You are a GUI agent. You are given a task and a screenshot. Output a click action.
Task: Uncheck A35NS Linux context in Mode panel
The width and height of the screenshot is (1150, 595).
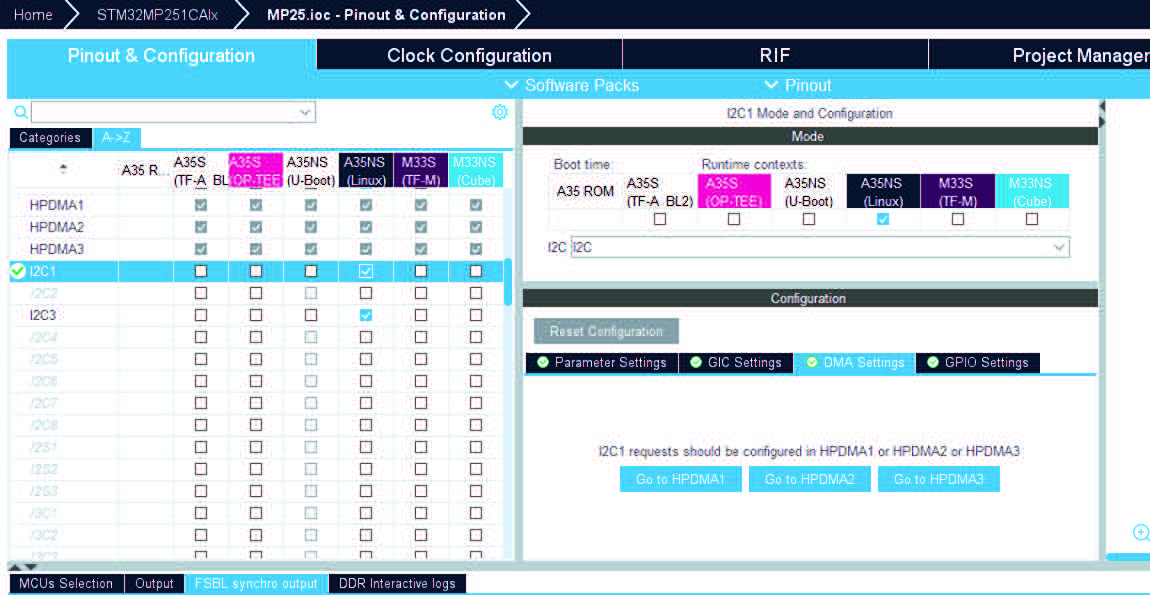[x=883, y=219]
